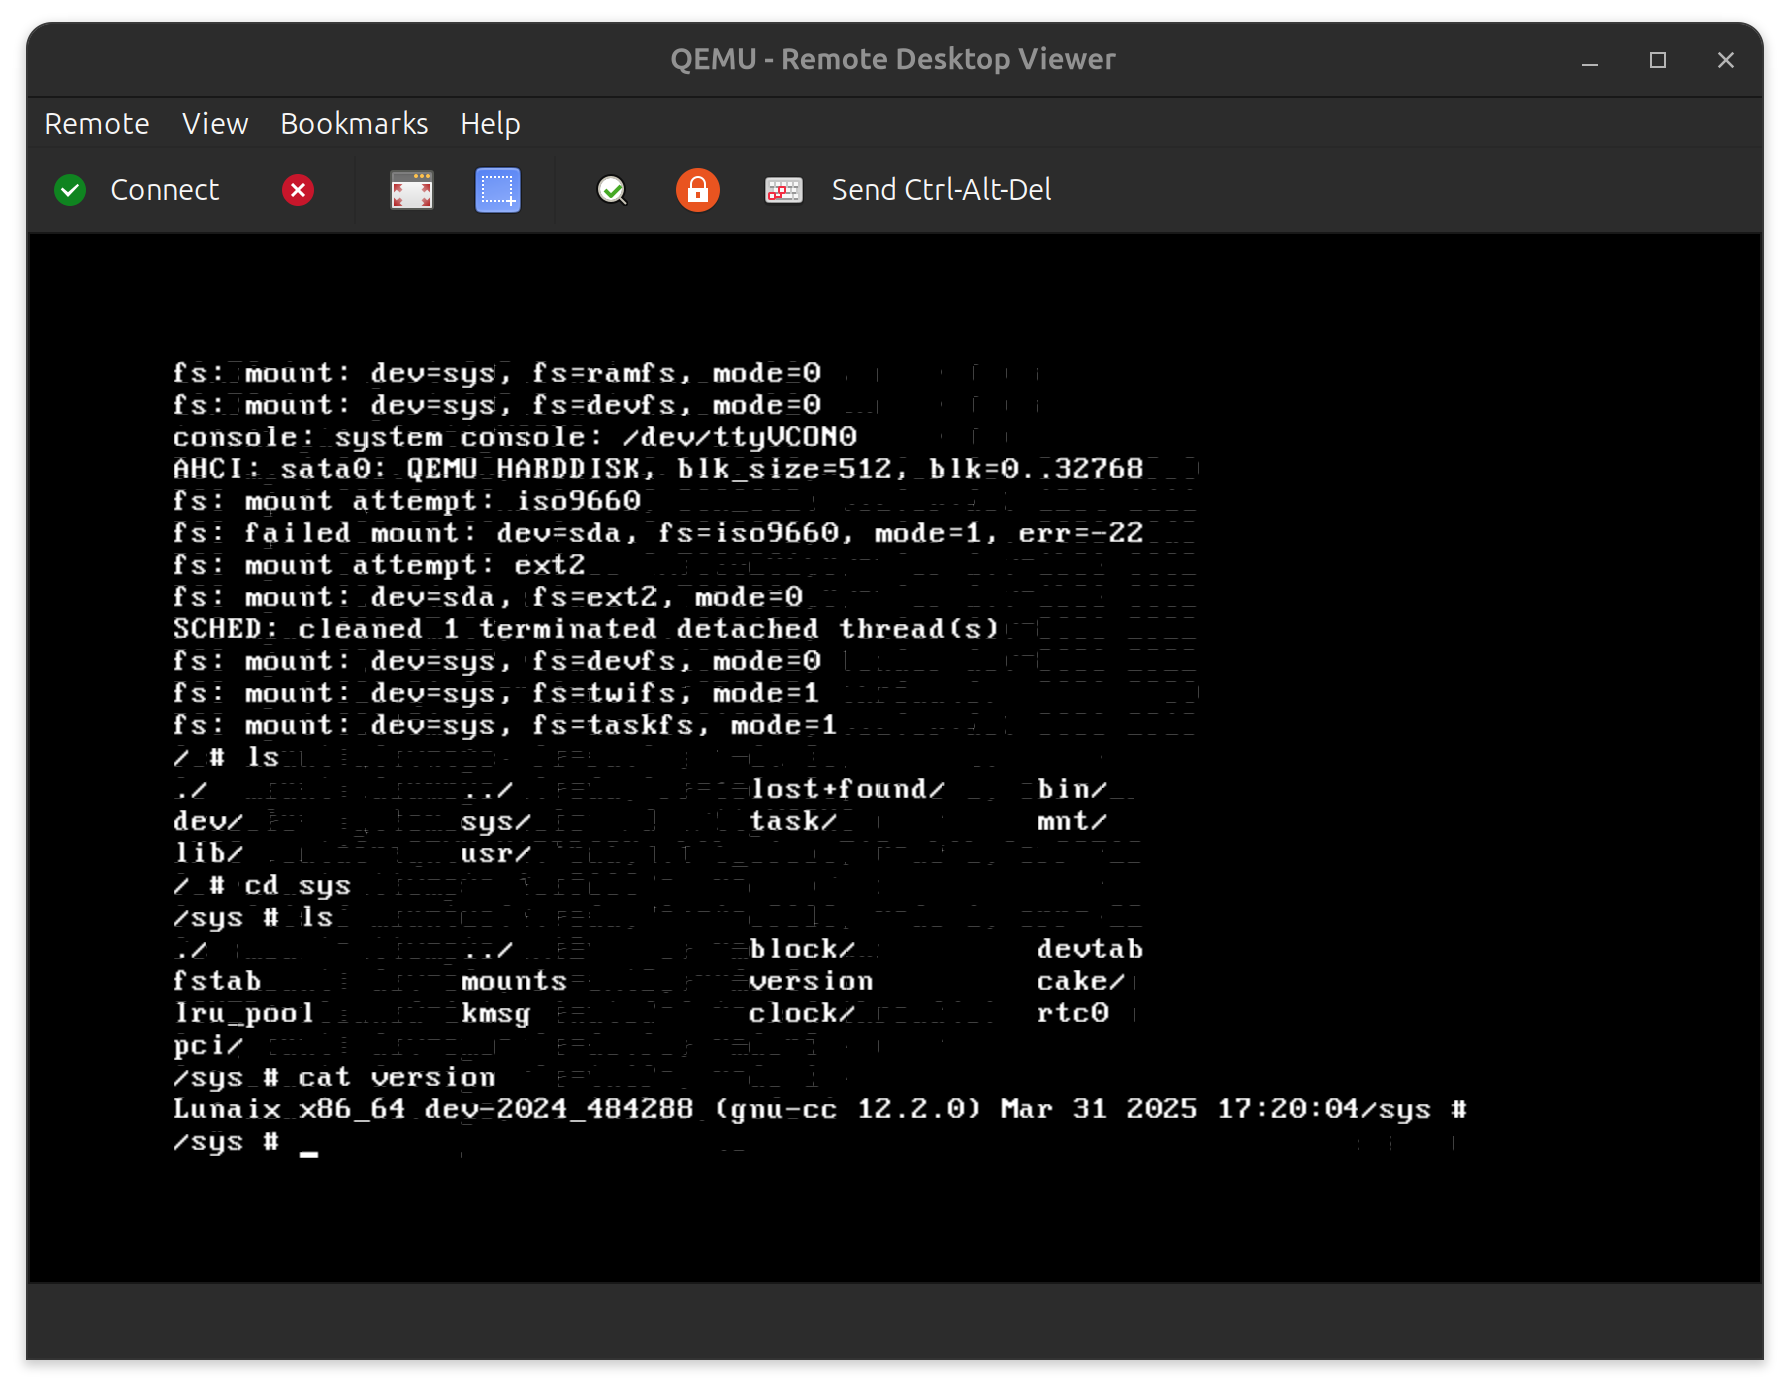Maximize the Remote Desktop Viewer window
The image size is (1790, 1392).
pyautogui.click(x=1658, y=61)
